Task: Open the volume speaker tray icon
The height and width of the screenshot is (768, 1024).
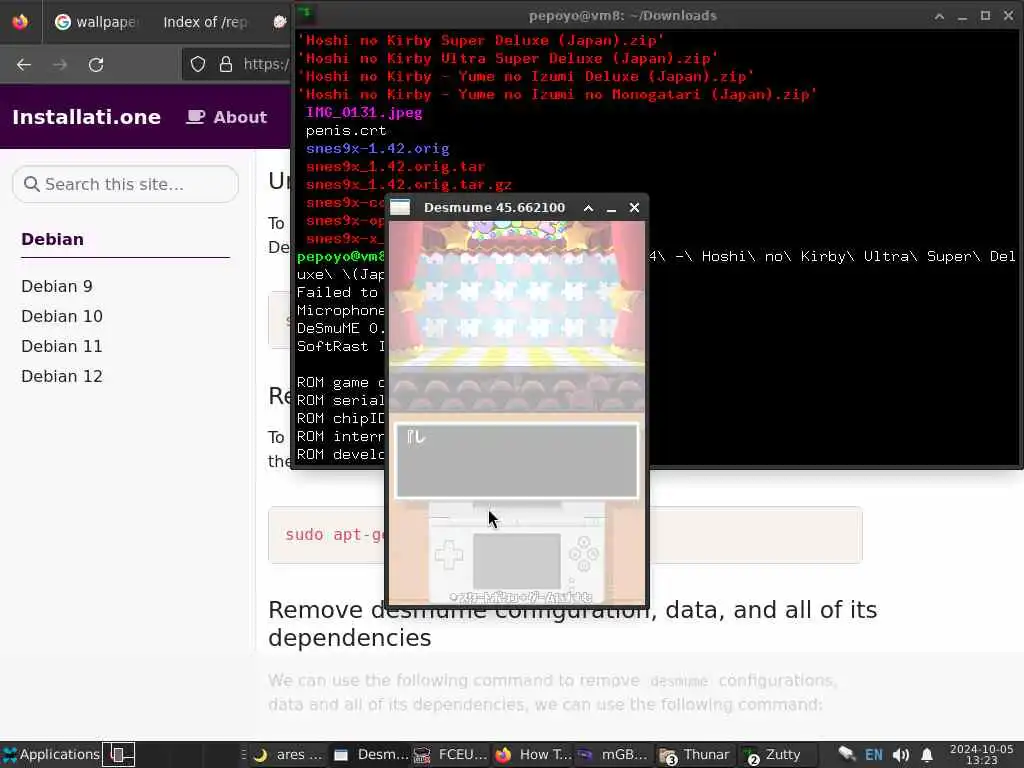Action: [901, 755]
